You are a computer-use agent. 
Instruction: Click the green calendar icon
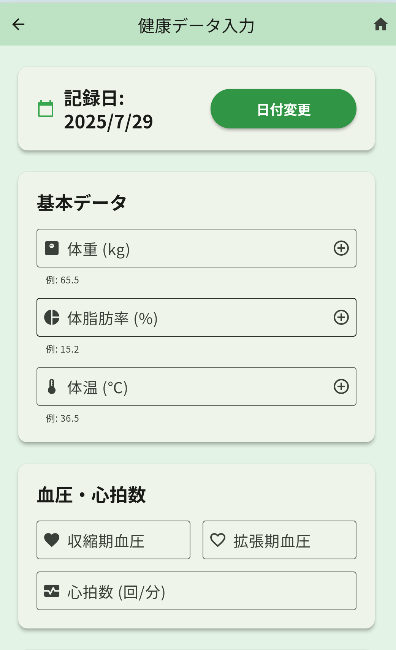[x=46, y=109]
